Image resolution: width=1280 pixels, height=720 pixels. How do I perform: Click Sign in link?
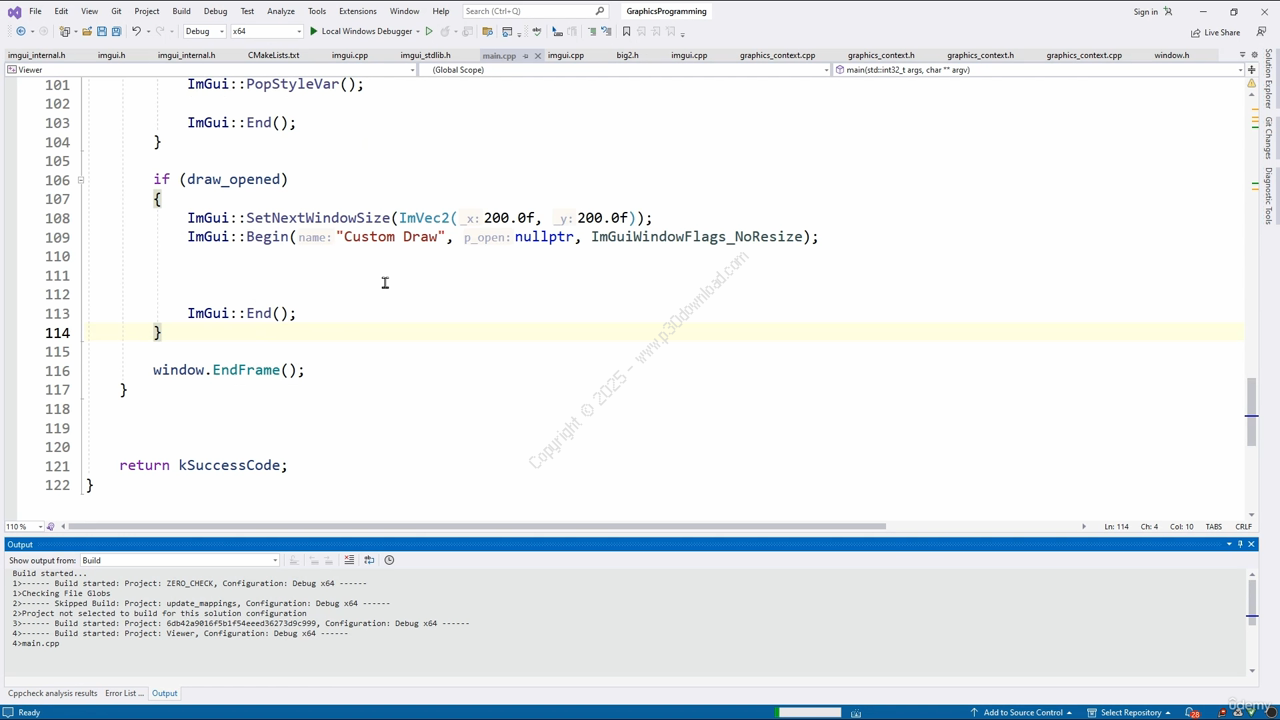click(x=1145, y=11)
